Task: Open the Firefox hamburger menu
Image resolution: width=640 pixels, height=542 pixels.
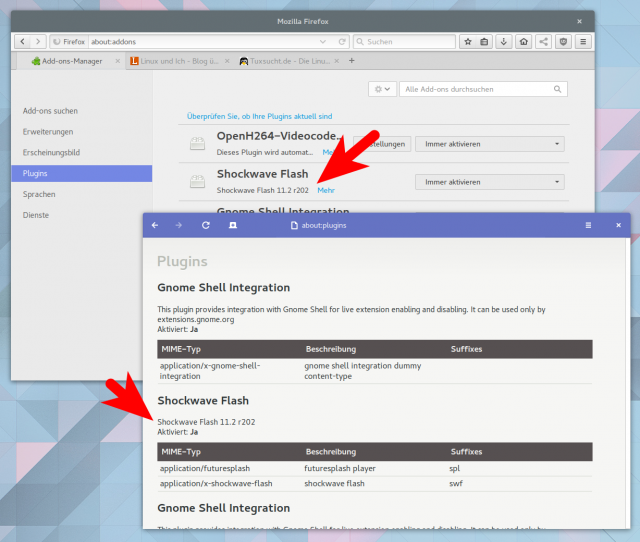Action: pos(583,42)
